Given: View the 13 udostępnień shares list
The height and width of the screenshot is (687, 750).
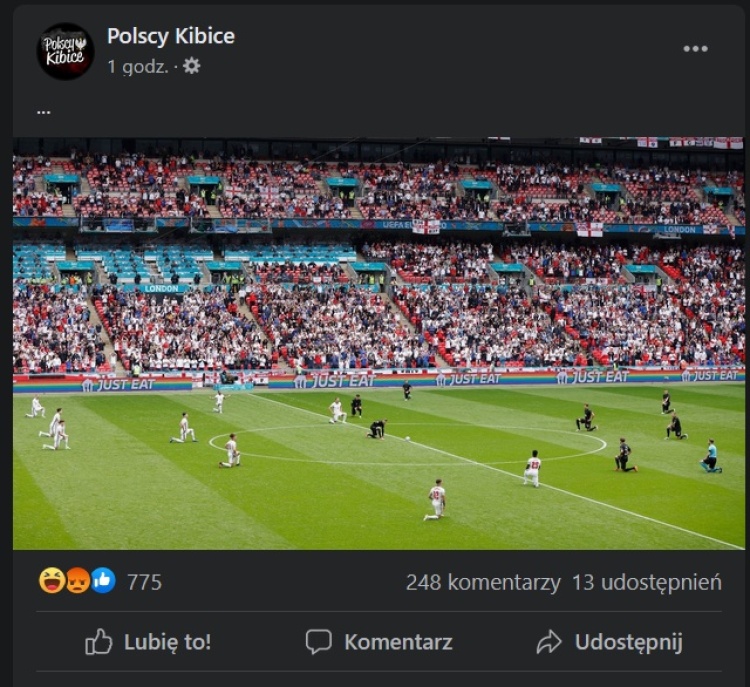Looking at the screenshot, I should pyautogui.click(x=647, y=583).
